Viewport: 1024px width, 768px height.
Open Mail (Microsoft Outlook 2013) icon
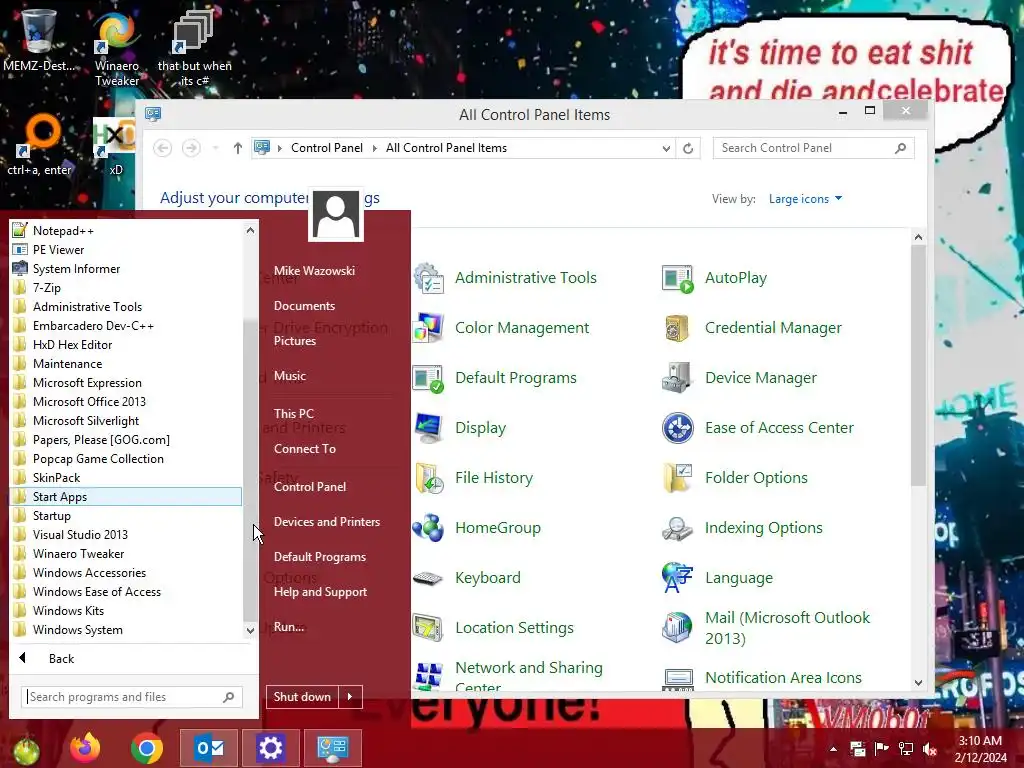(677, 628)
